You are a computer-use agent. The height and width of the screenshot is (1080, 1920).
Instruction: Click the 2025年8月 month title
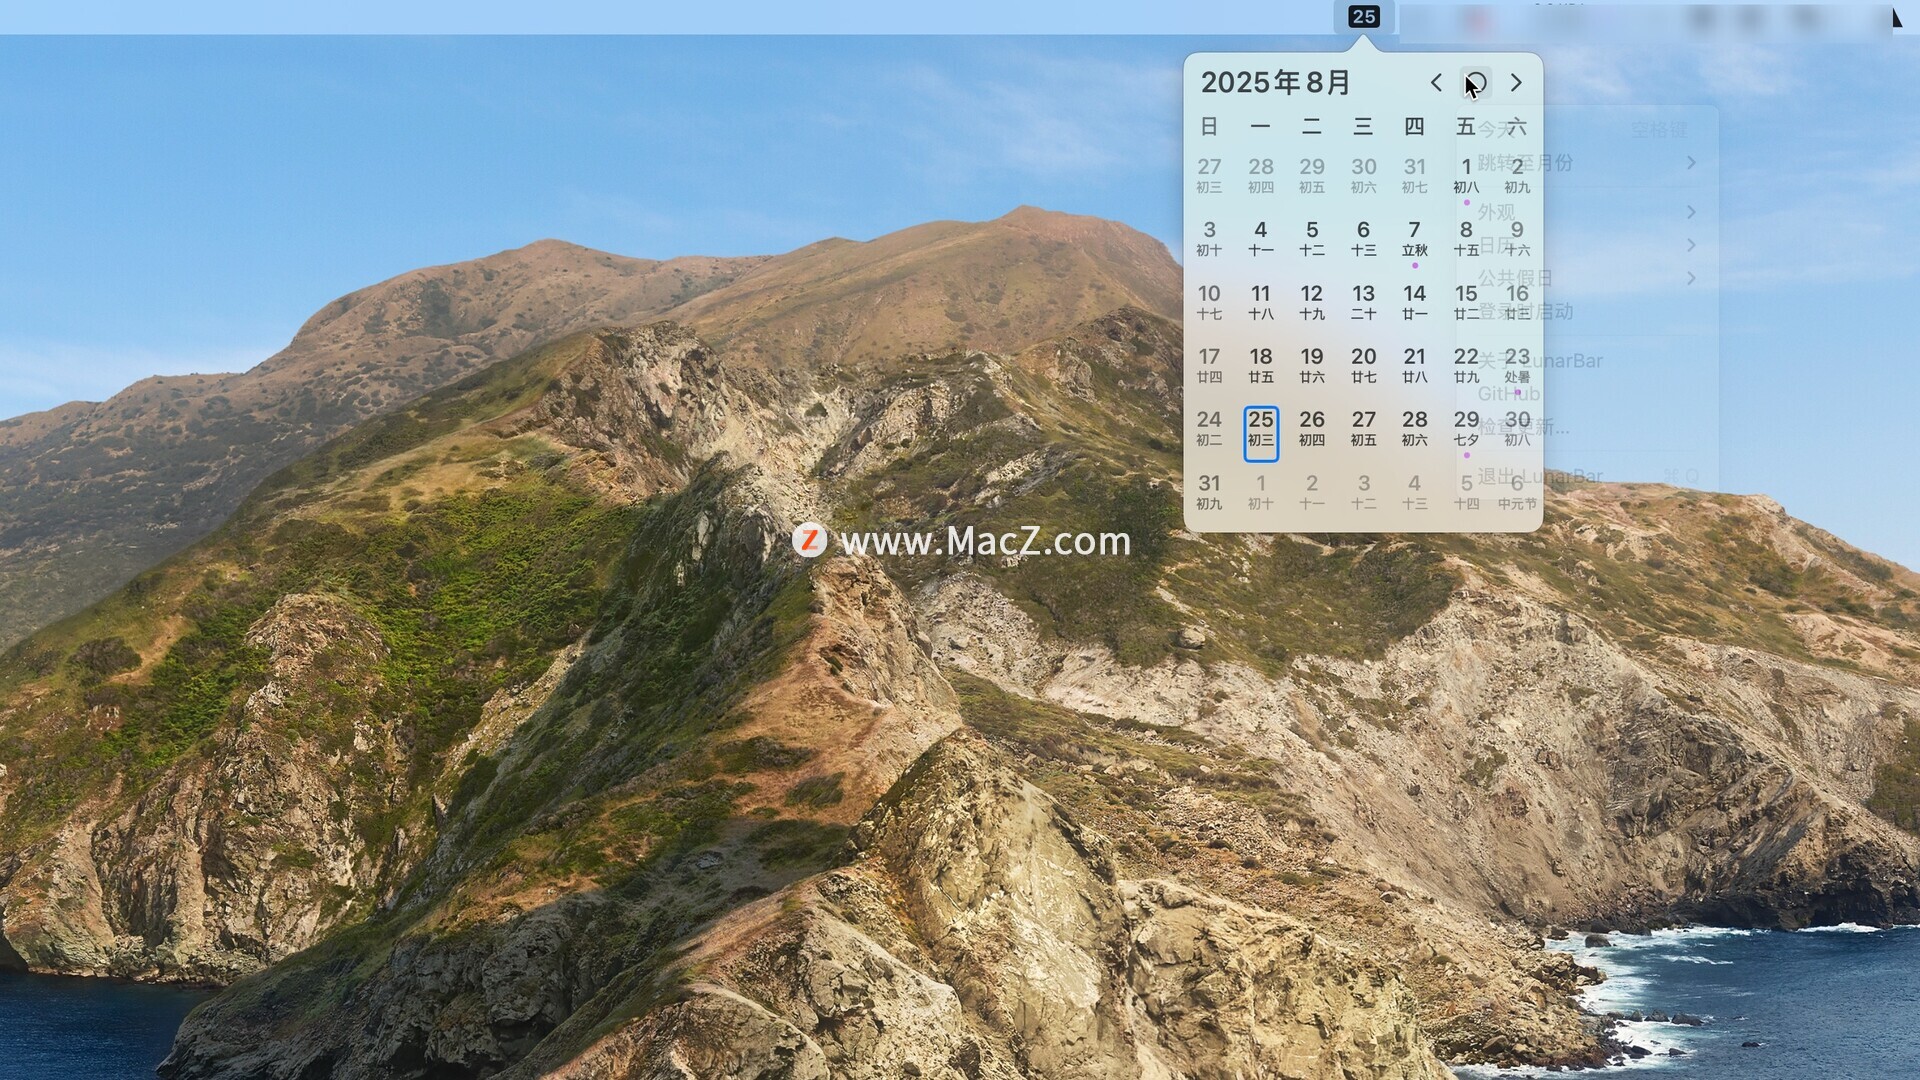click(1276, 82)
